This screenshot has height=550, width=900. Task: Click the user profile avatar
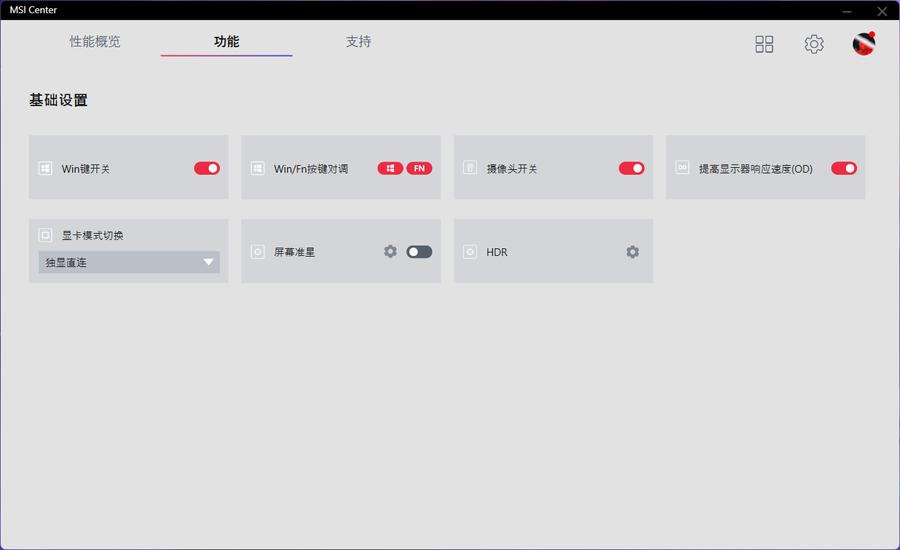pyautogui.click(x=864, y=44)
